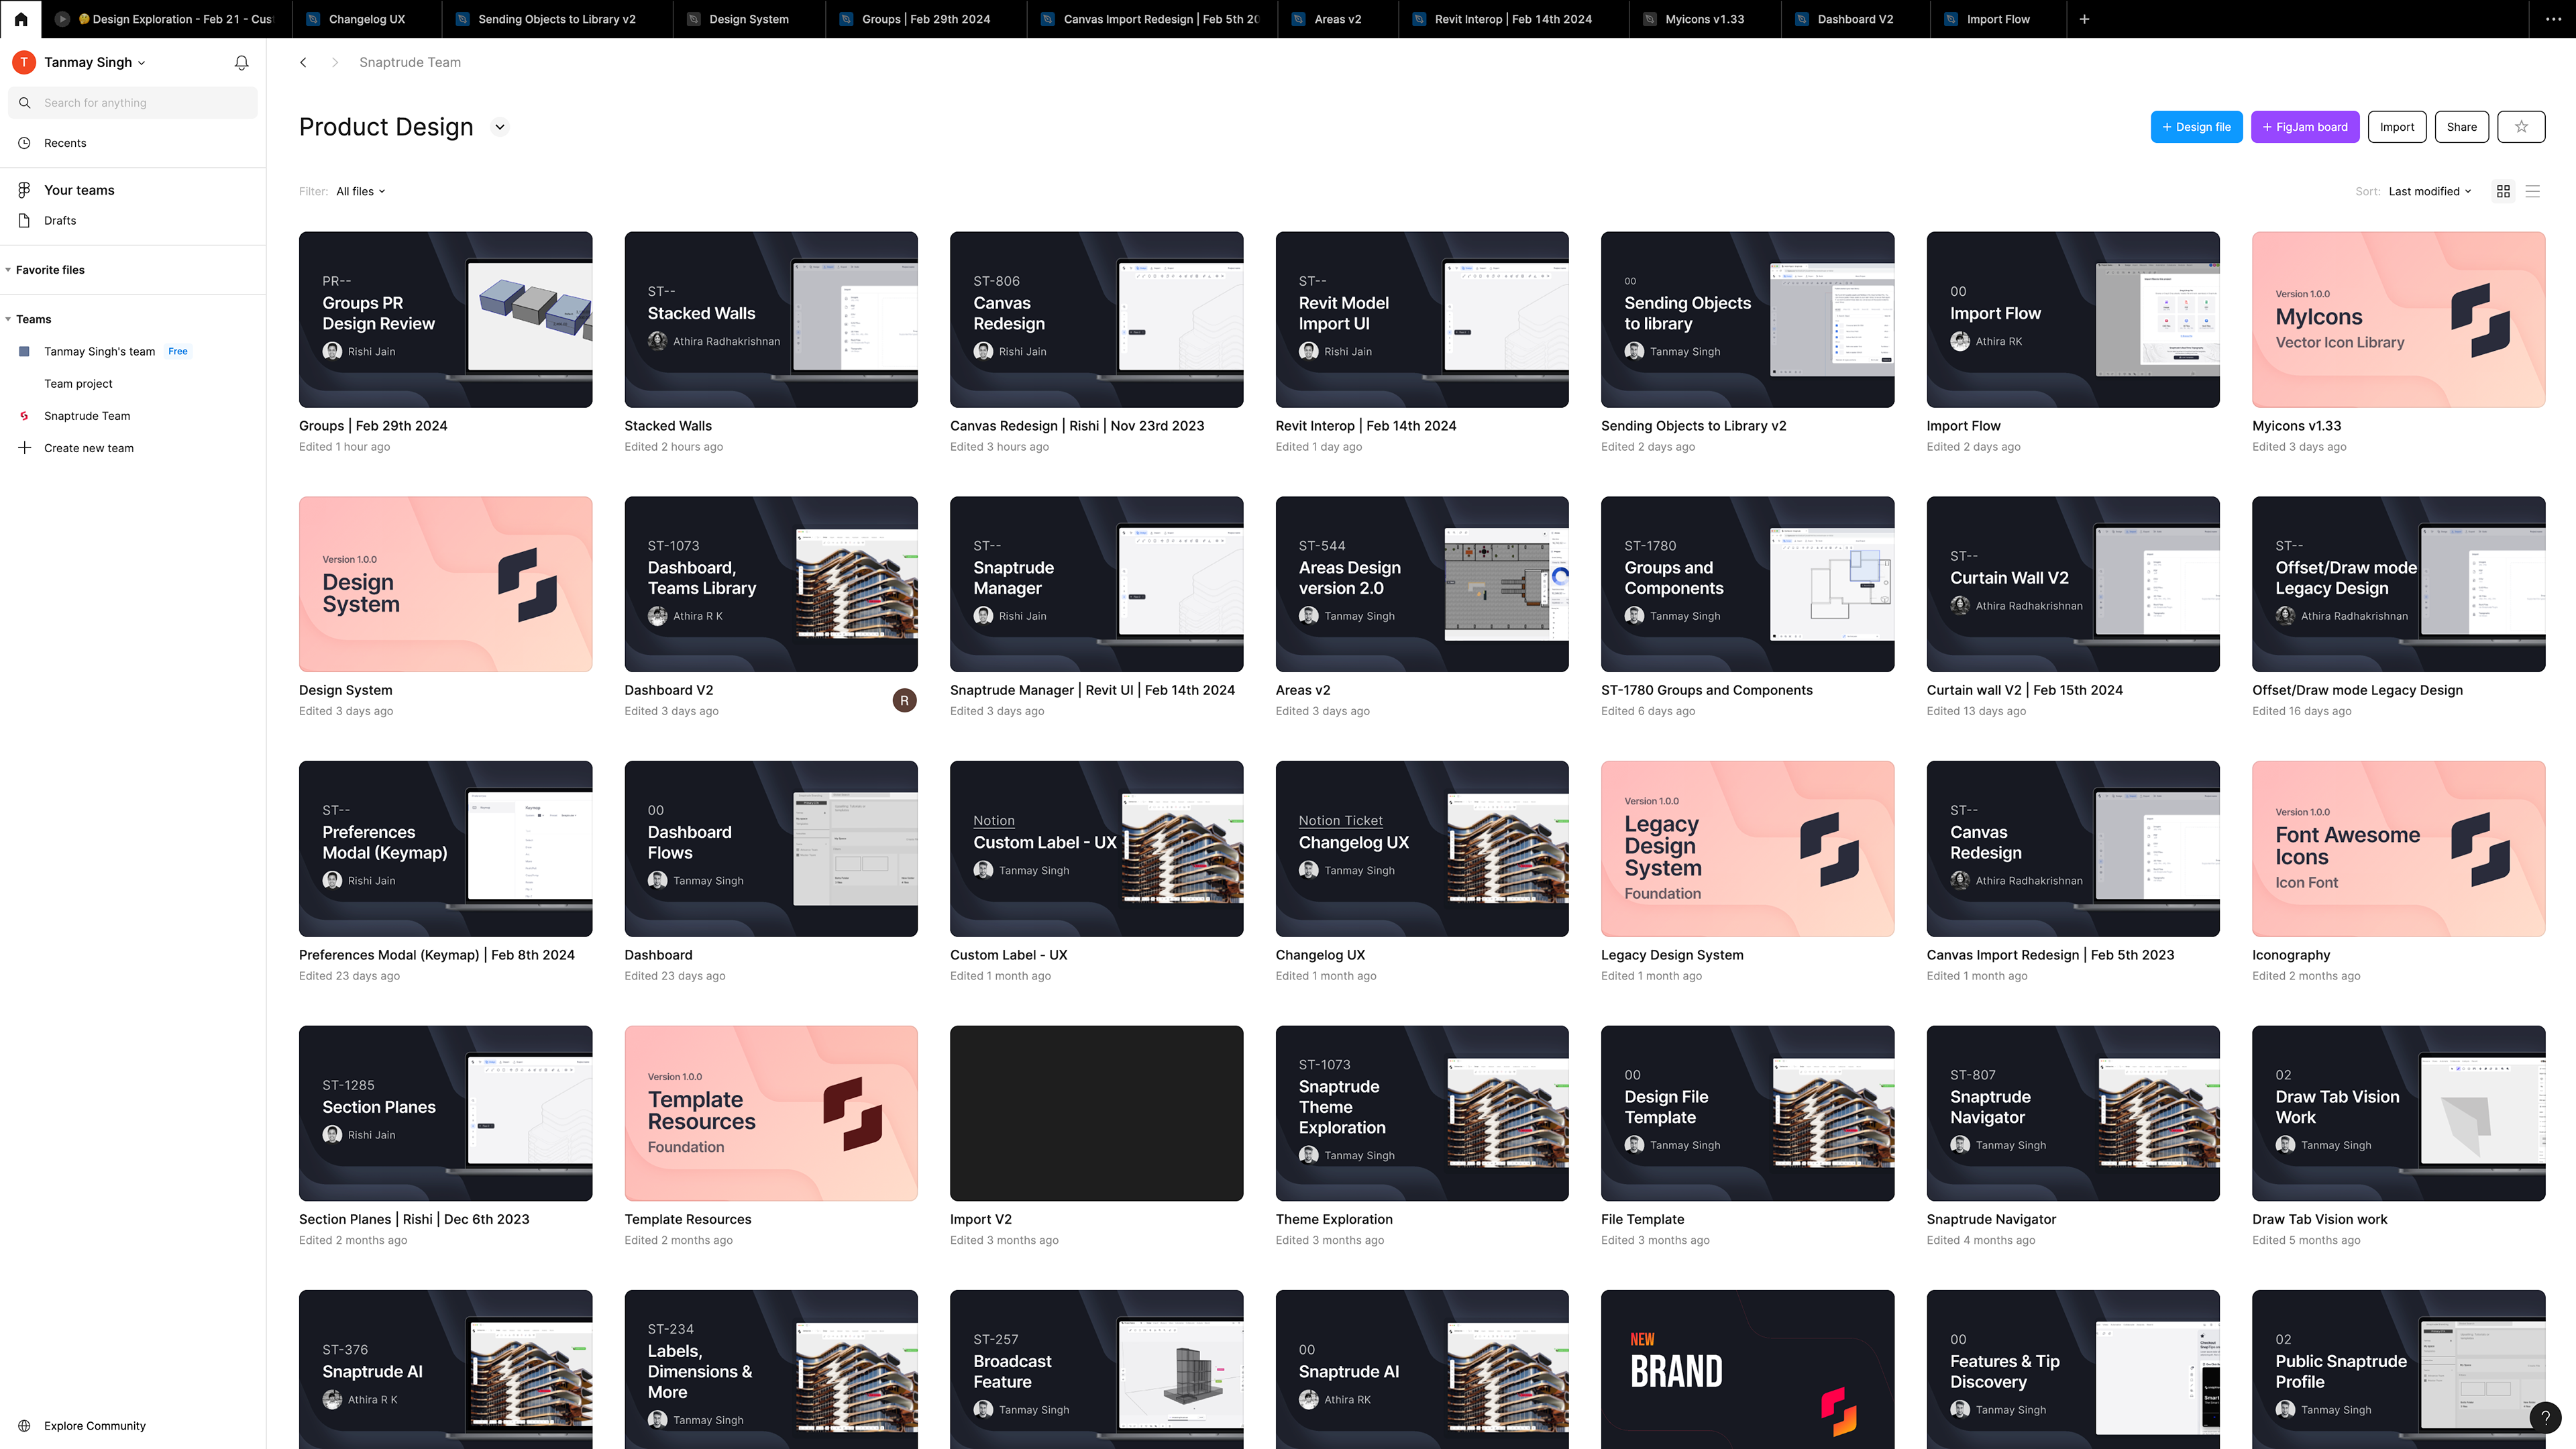Viewport: 2576px width, 1449px height.
Task: Select 'Preferences Modal (Keymap) | Feb 8th 2024' title
Action: pos(437,955)
